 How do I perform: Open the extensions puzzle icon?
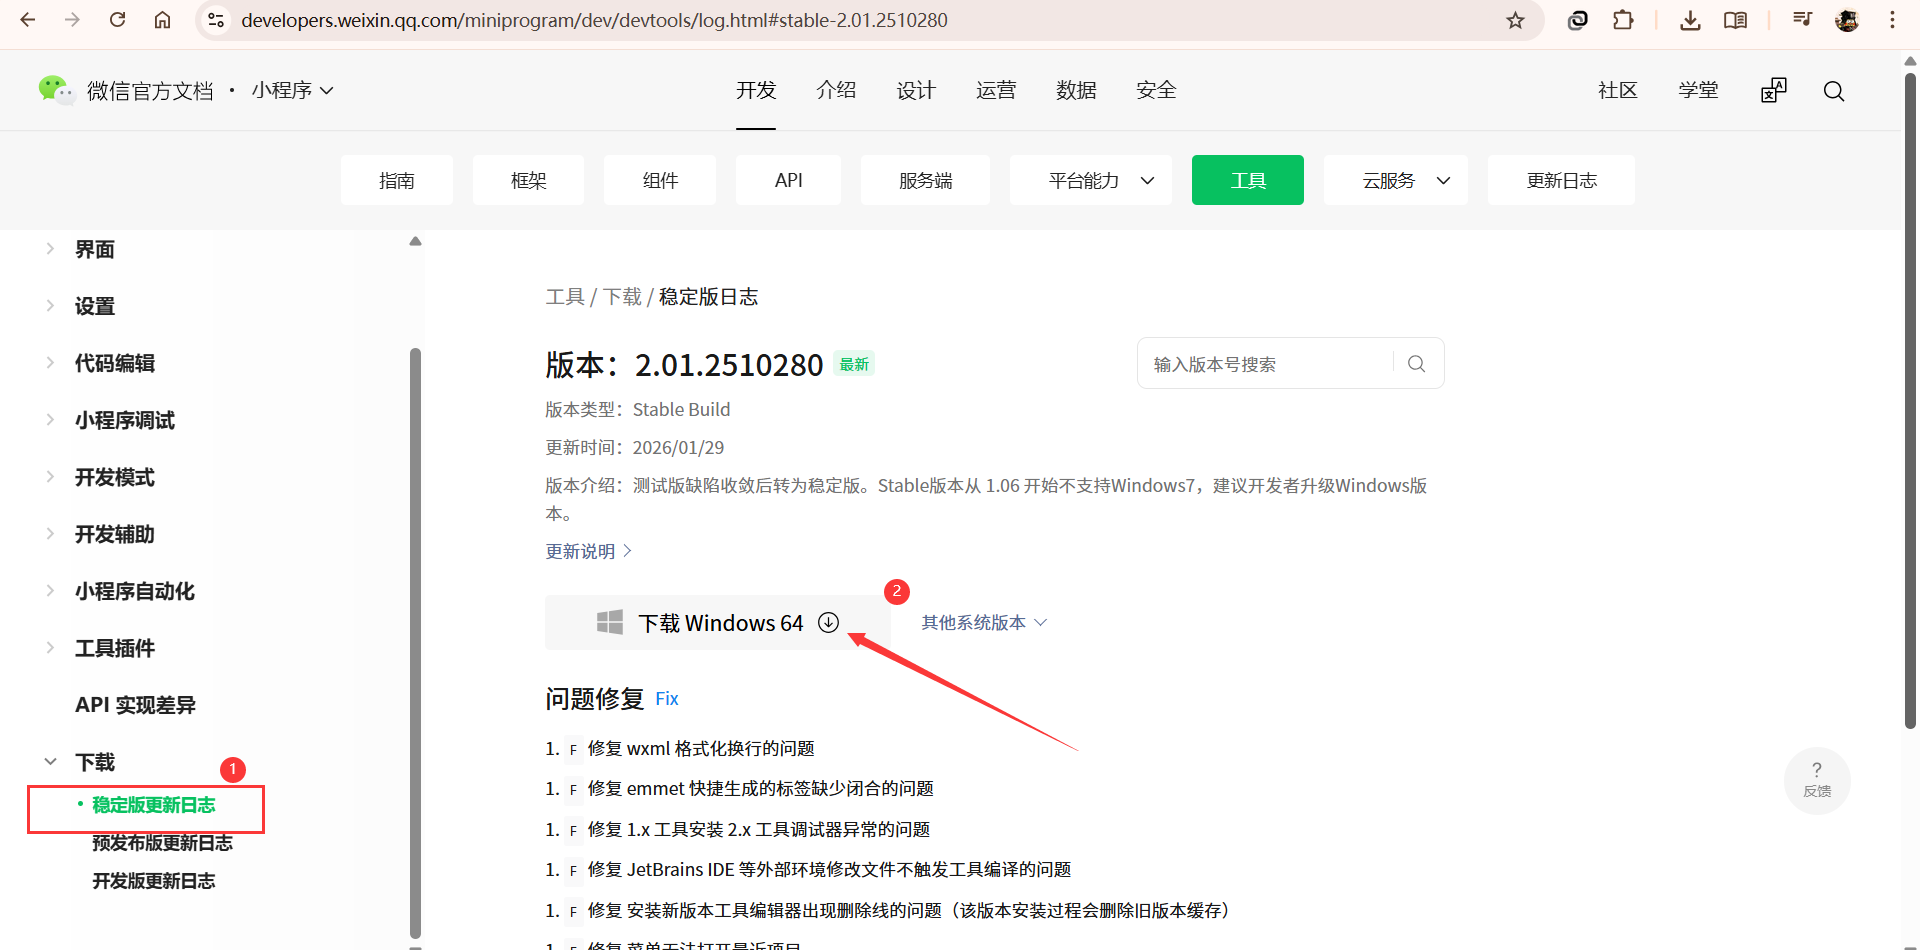[1623, 20]
